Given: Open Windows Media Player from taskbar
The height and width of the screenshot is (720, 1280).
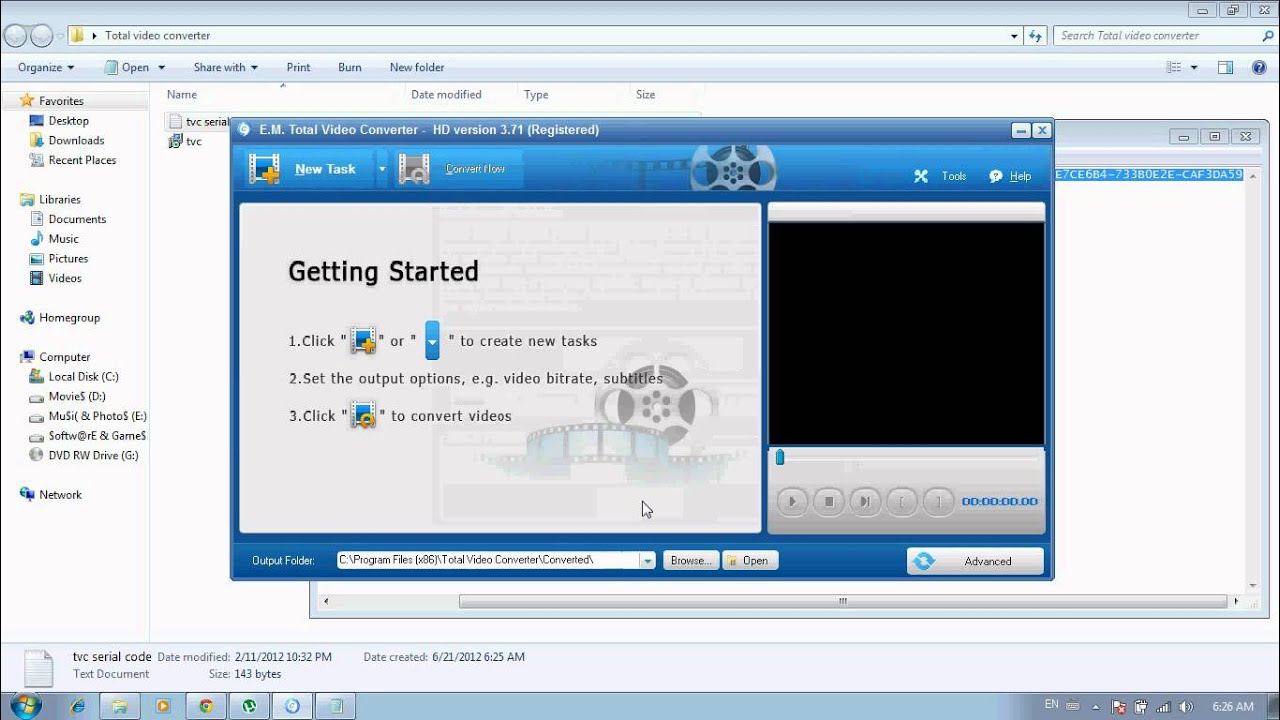Looking at the screenshot, I should point(163,705).
